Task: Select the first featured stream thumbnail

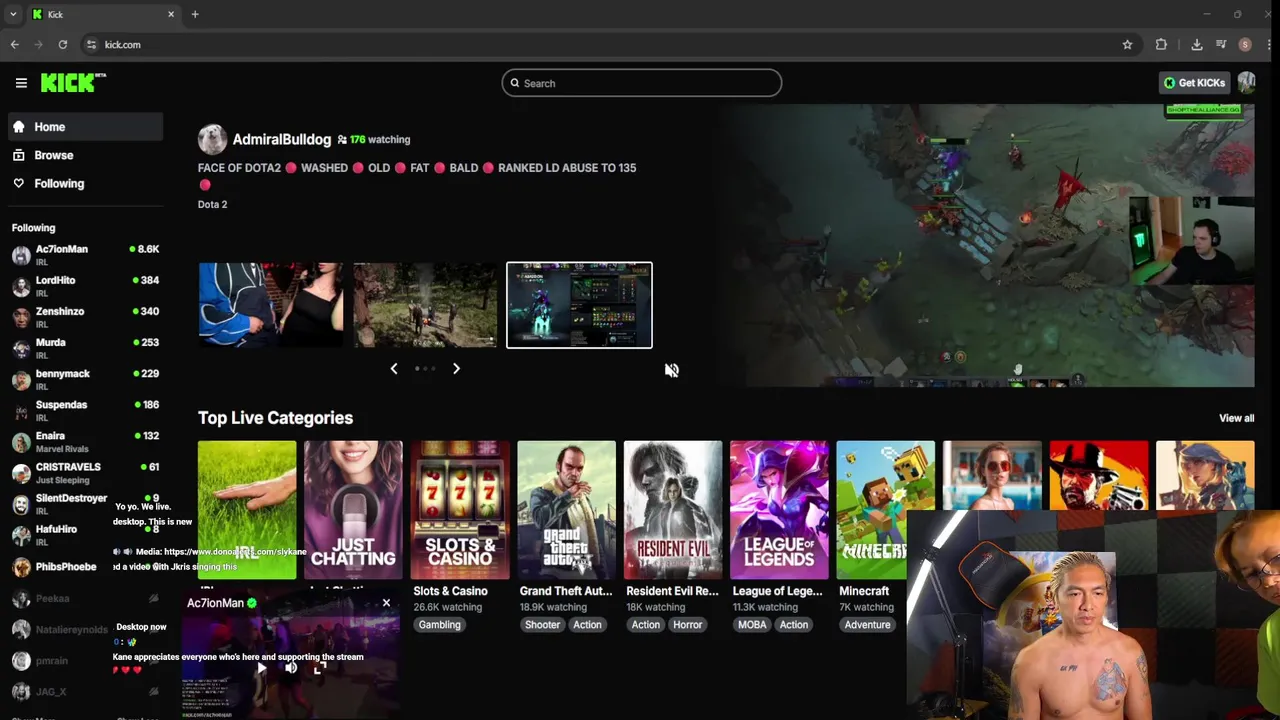Action: [271, 305]
